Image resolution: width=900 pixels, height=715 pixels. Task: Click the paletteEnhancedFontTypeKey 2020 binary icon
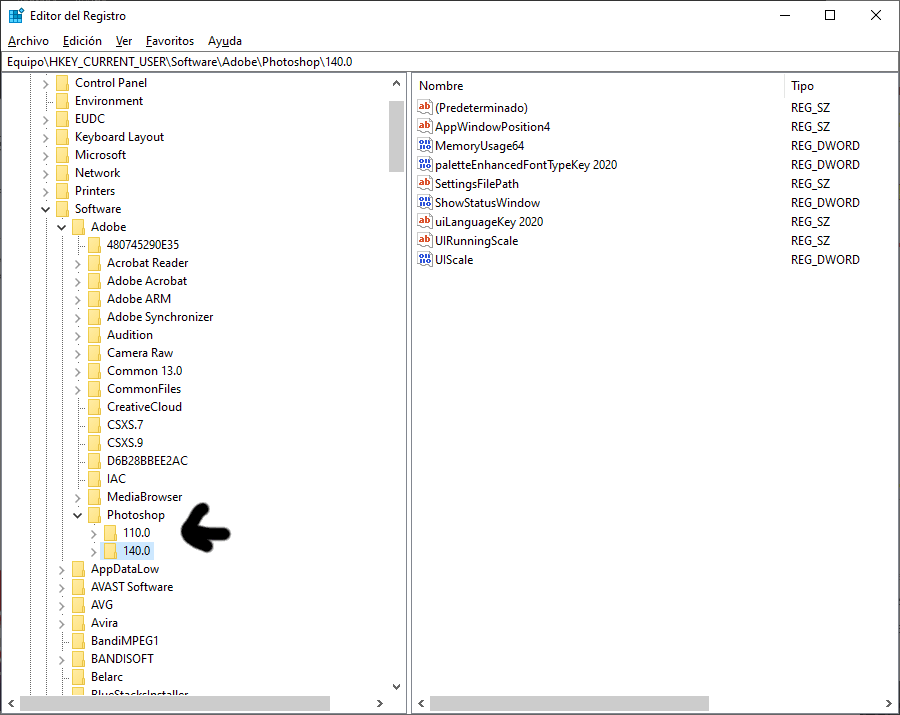425,164
